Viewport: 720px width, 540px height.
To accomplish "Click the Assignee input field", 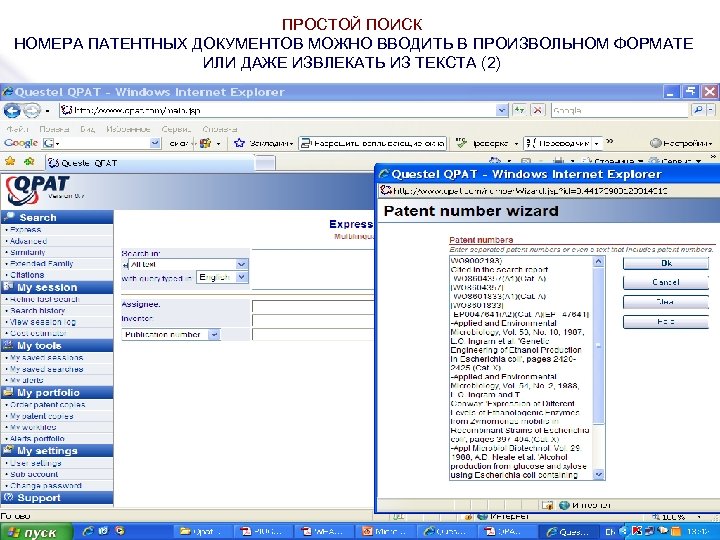I will click(x=313, y=306).
